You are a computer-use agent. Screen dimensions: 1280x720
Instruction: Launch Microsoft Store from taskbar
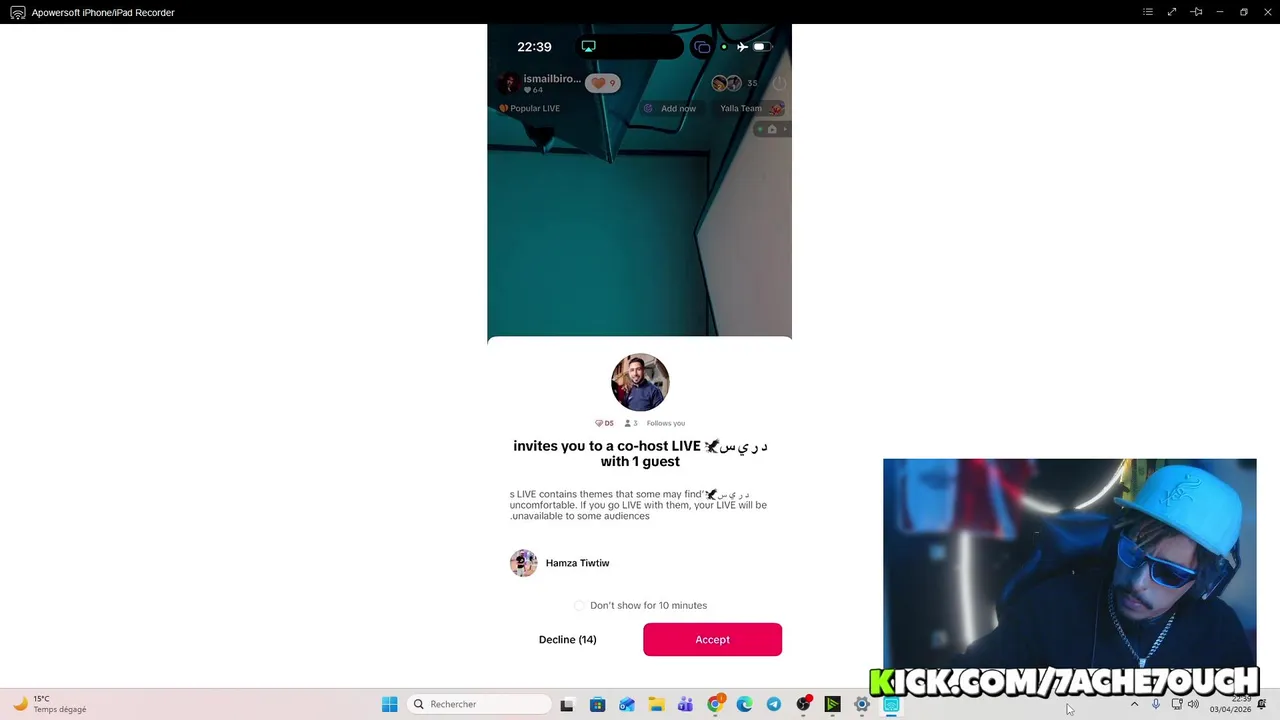(x=597, y=704)
